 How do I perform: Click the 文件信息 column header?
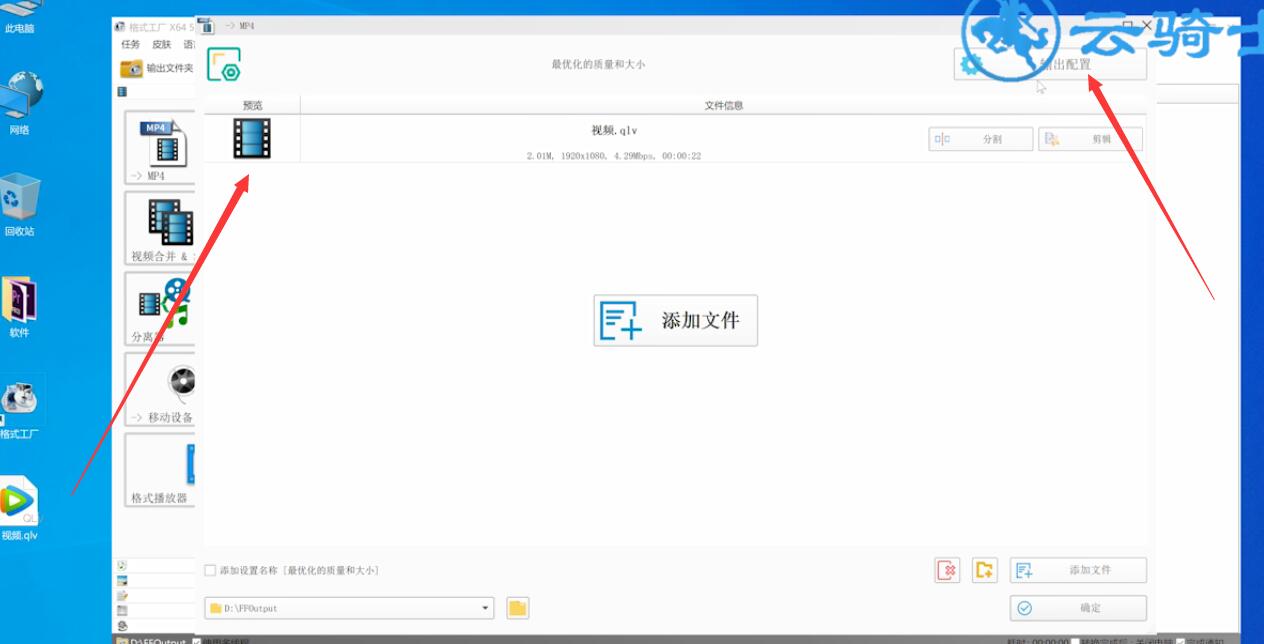coord(724,105)
